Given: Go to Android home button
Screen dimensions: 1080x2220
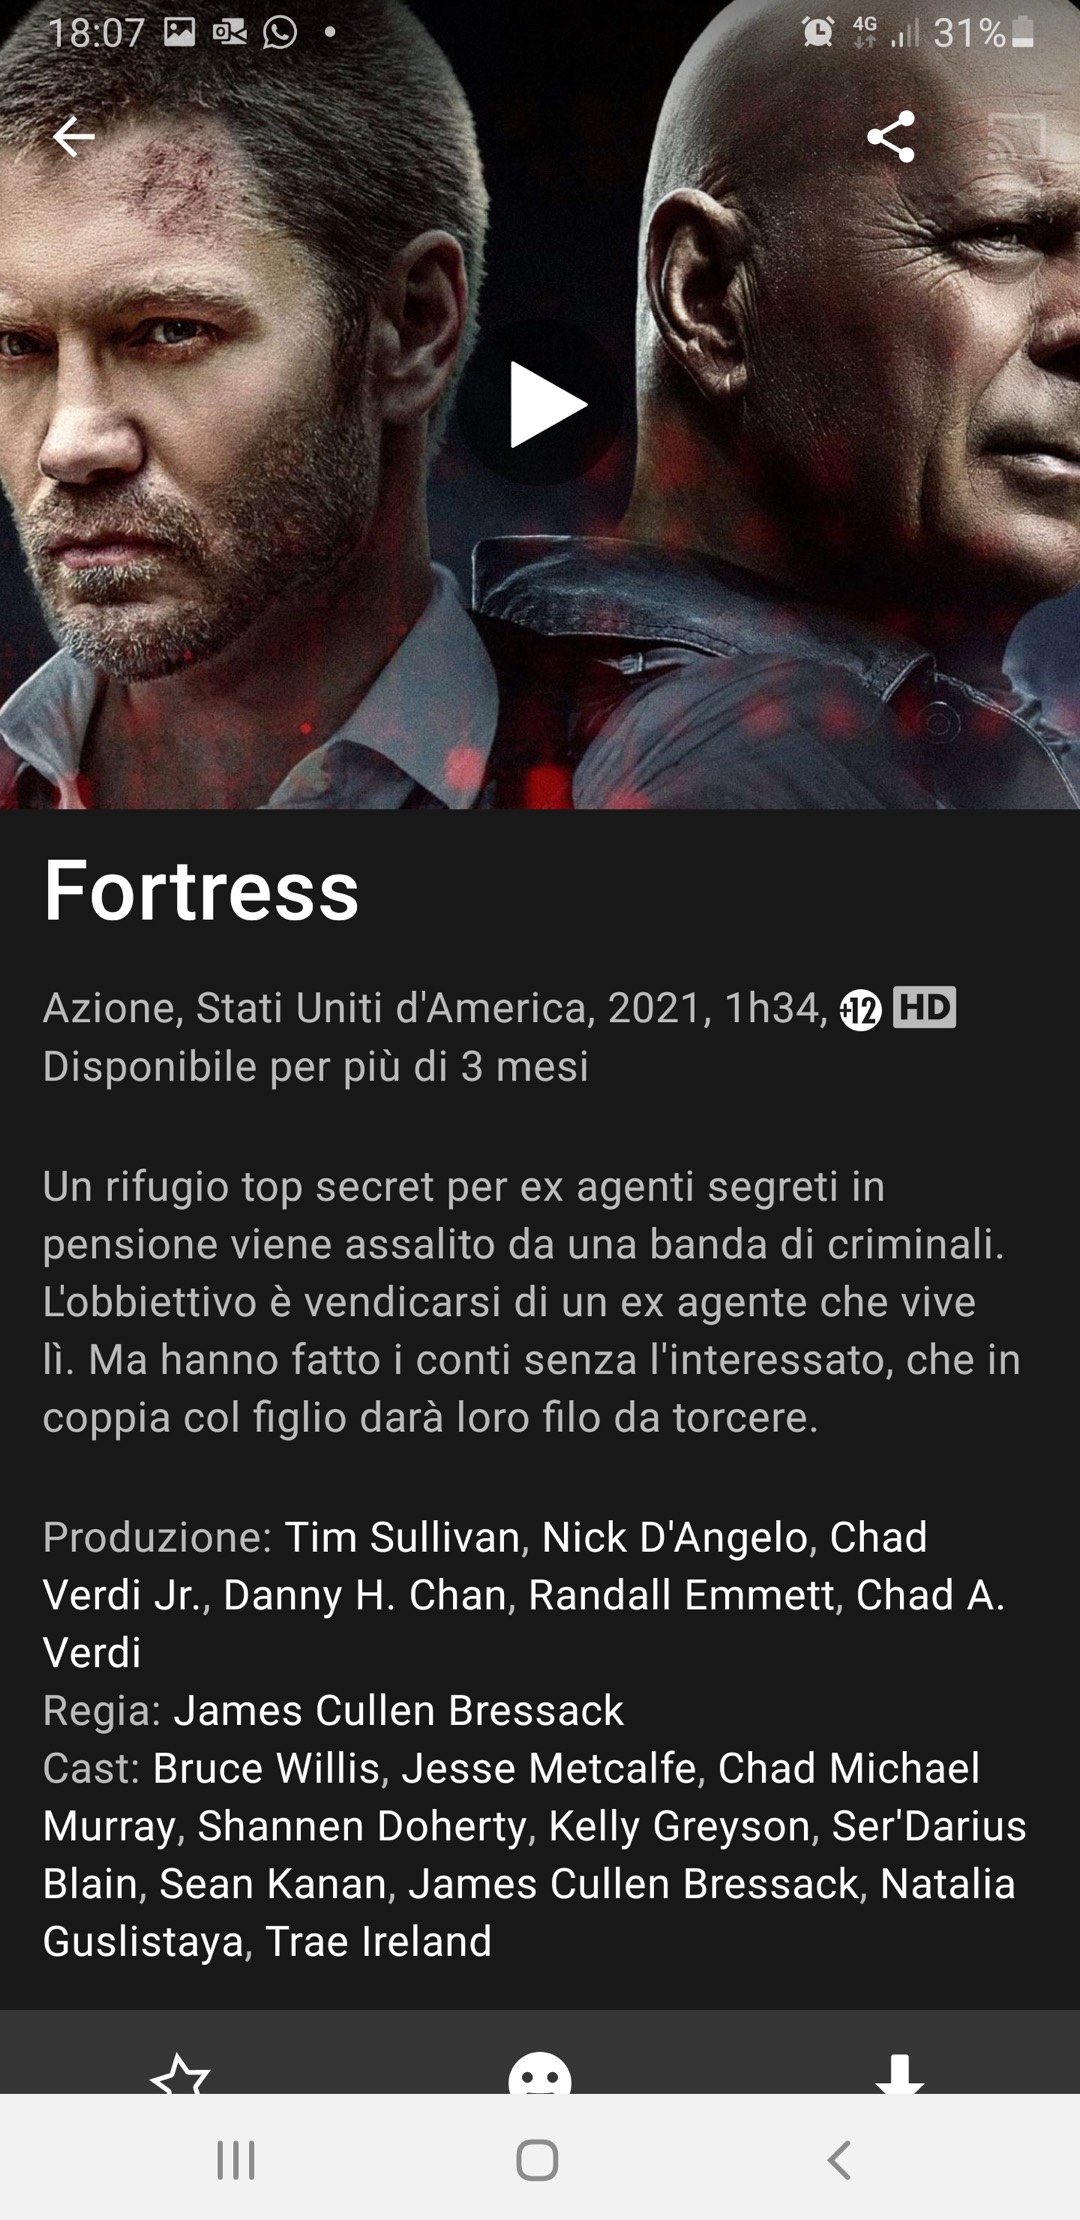Looking at the screenshot, I should pyautogui.click(x=537, y=2160).
